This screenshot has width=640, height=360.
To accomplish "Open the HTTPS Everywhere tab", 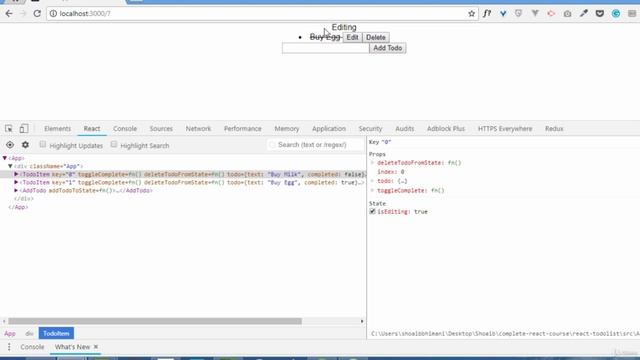I will coord(505,129).
